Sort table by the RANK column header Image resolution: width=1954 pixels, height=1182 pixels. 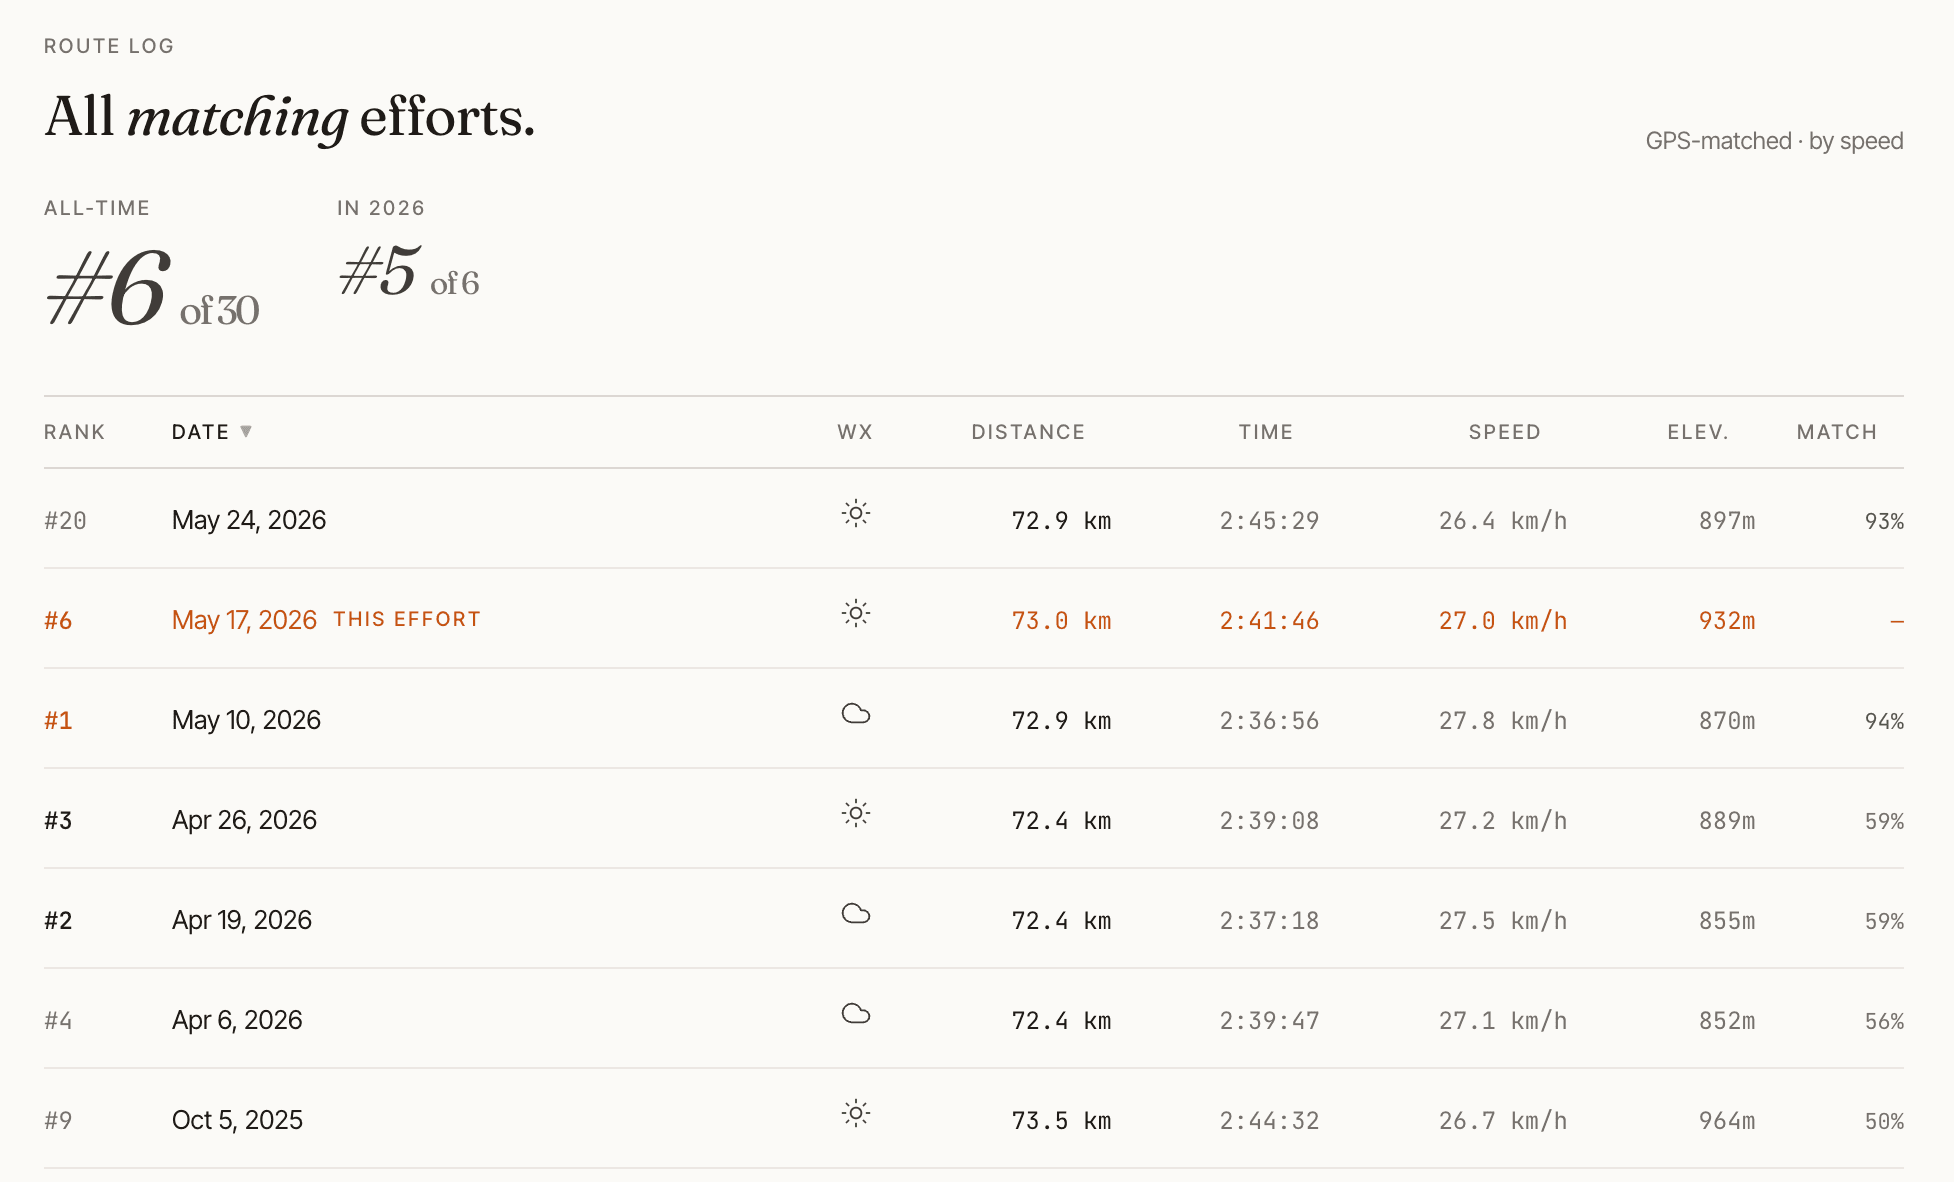(75, 432)
